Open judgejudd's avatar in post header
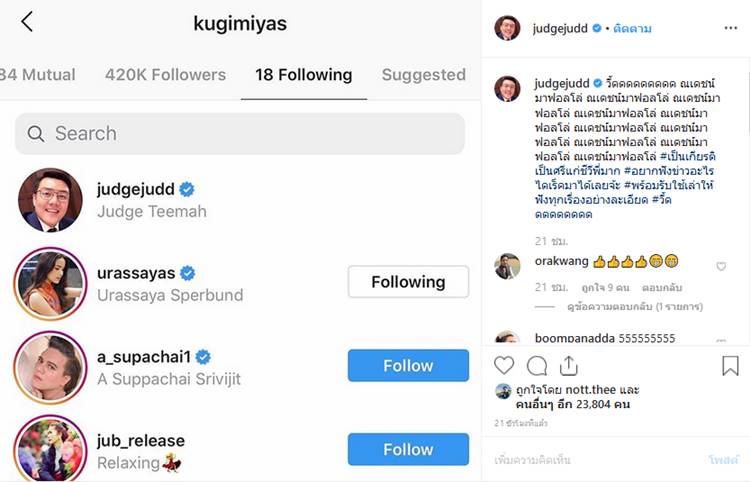The height and width of the screenshot is (482, 750). [507, 28]
